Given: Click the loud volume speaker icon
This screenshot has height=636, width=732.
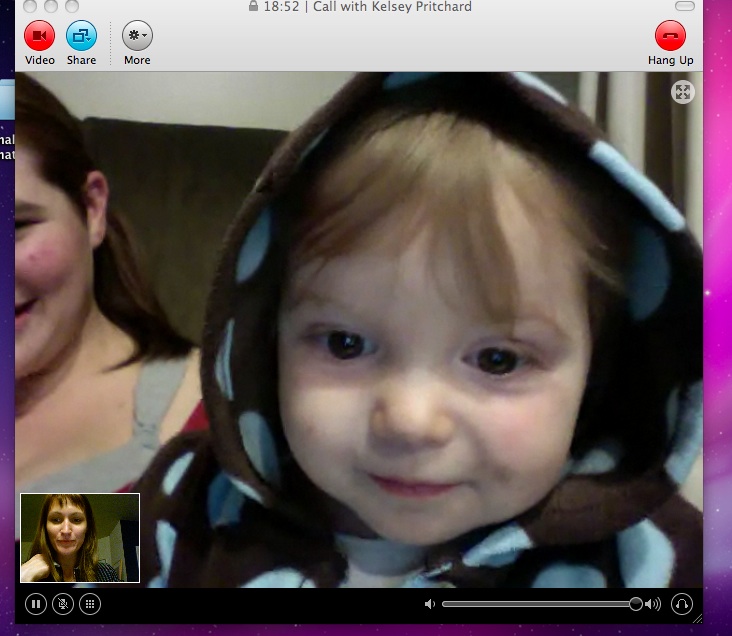Looking at the screenshot, I should tap(653, 604).
